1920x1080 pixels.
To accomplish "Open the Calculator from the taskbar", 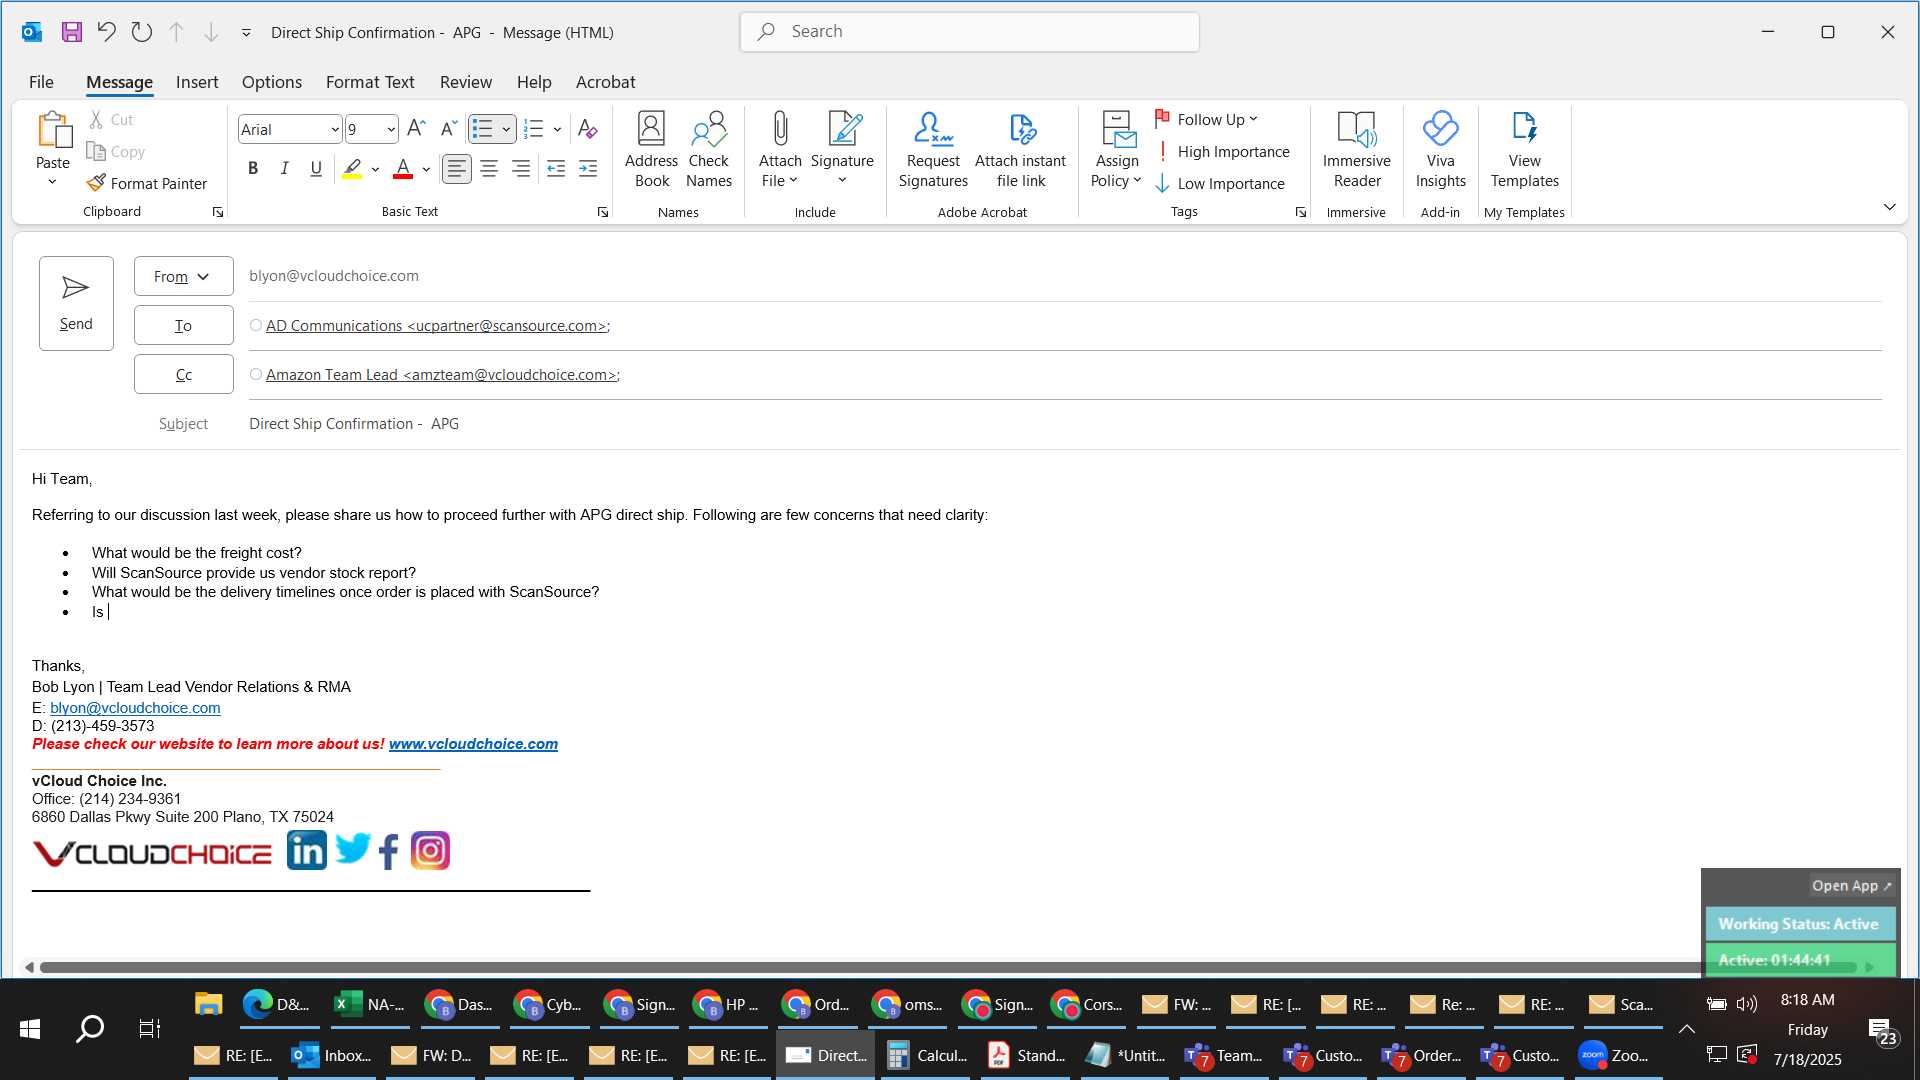I will pyautogui.click(x=928, y=1055).
